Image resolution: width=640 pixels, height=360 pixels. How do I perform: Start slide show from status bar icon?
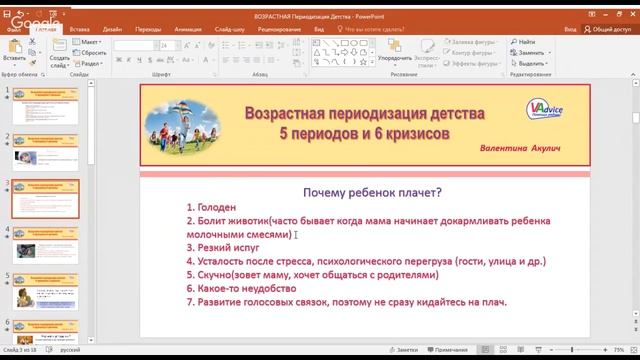(x=538, y=350)
